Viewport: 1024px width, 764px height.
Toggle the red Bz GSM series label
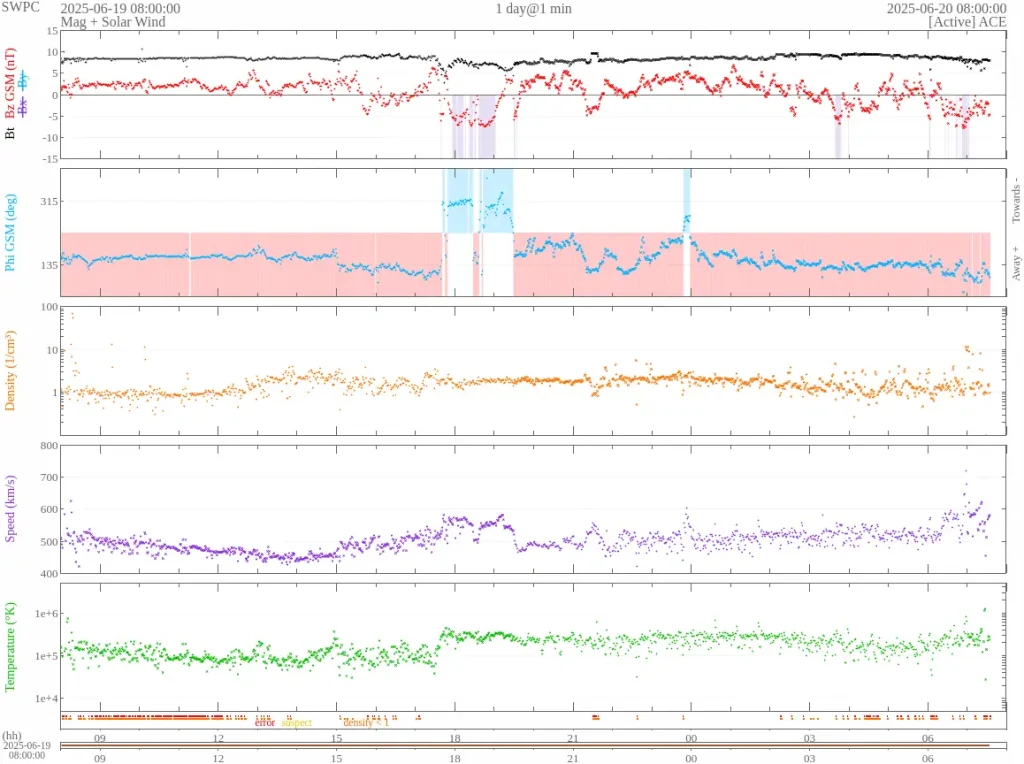(10, 83)
